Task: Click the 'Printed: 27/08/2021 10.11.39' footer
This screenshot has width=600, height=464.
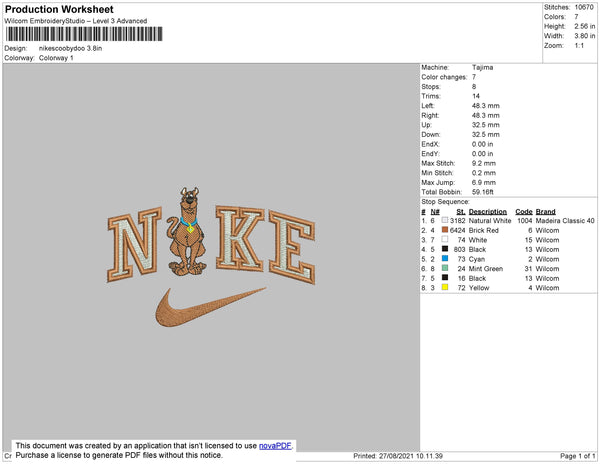Action: pyautogui.click(x=398, y=456)
